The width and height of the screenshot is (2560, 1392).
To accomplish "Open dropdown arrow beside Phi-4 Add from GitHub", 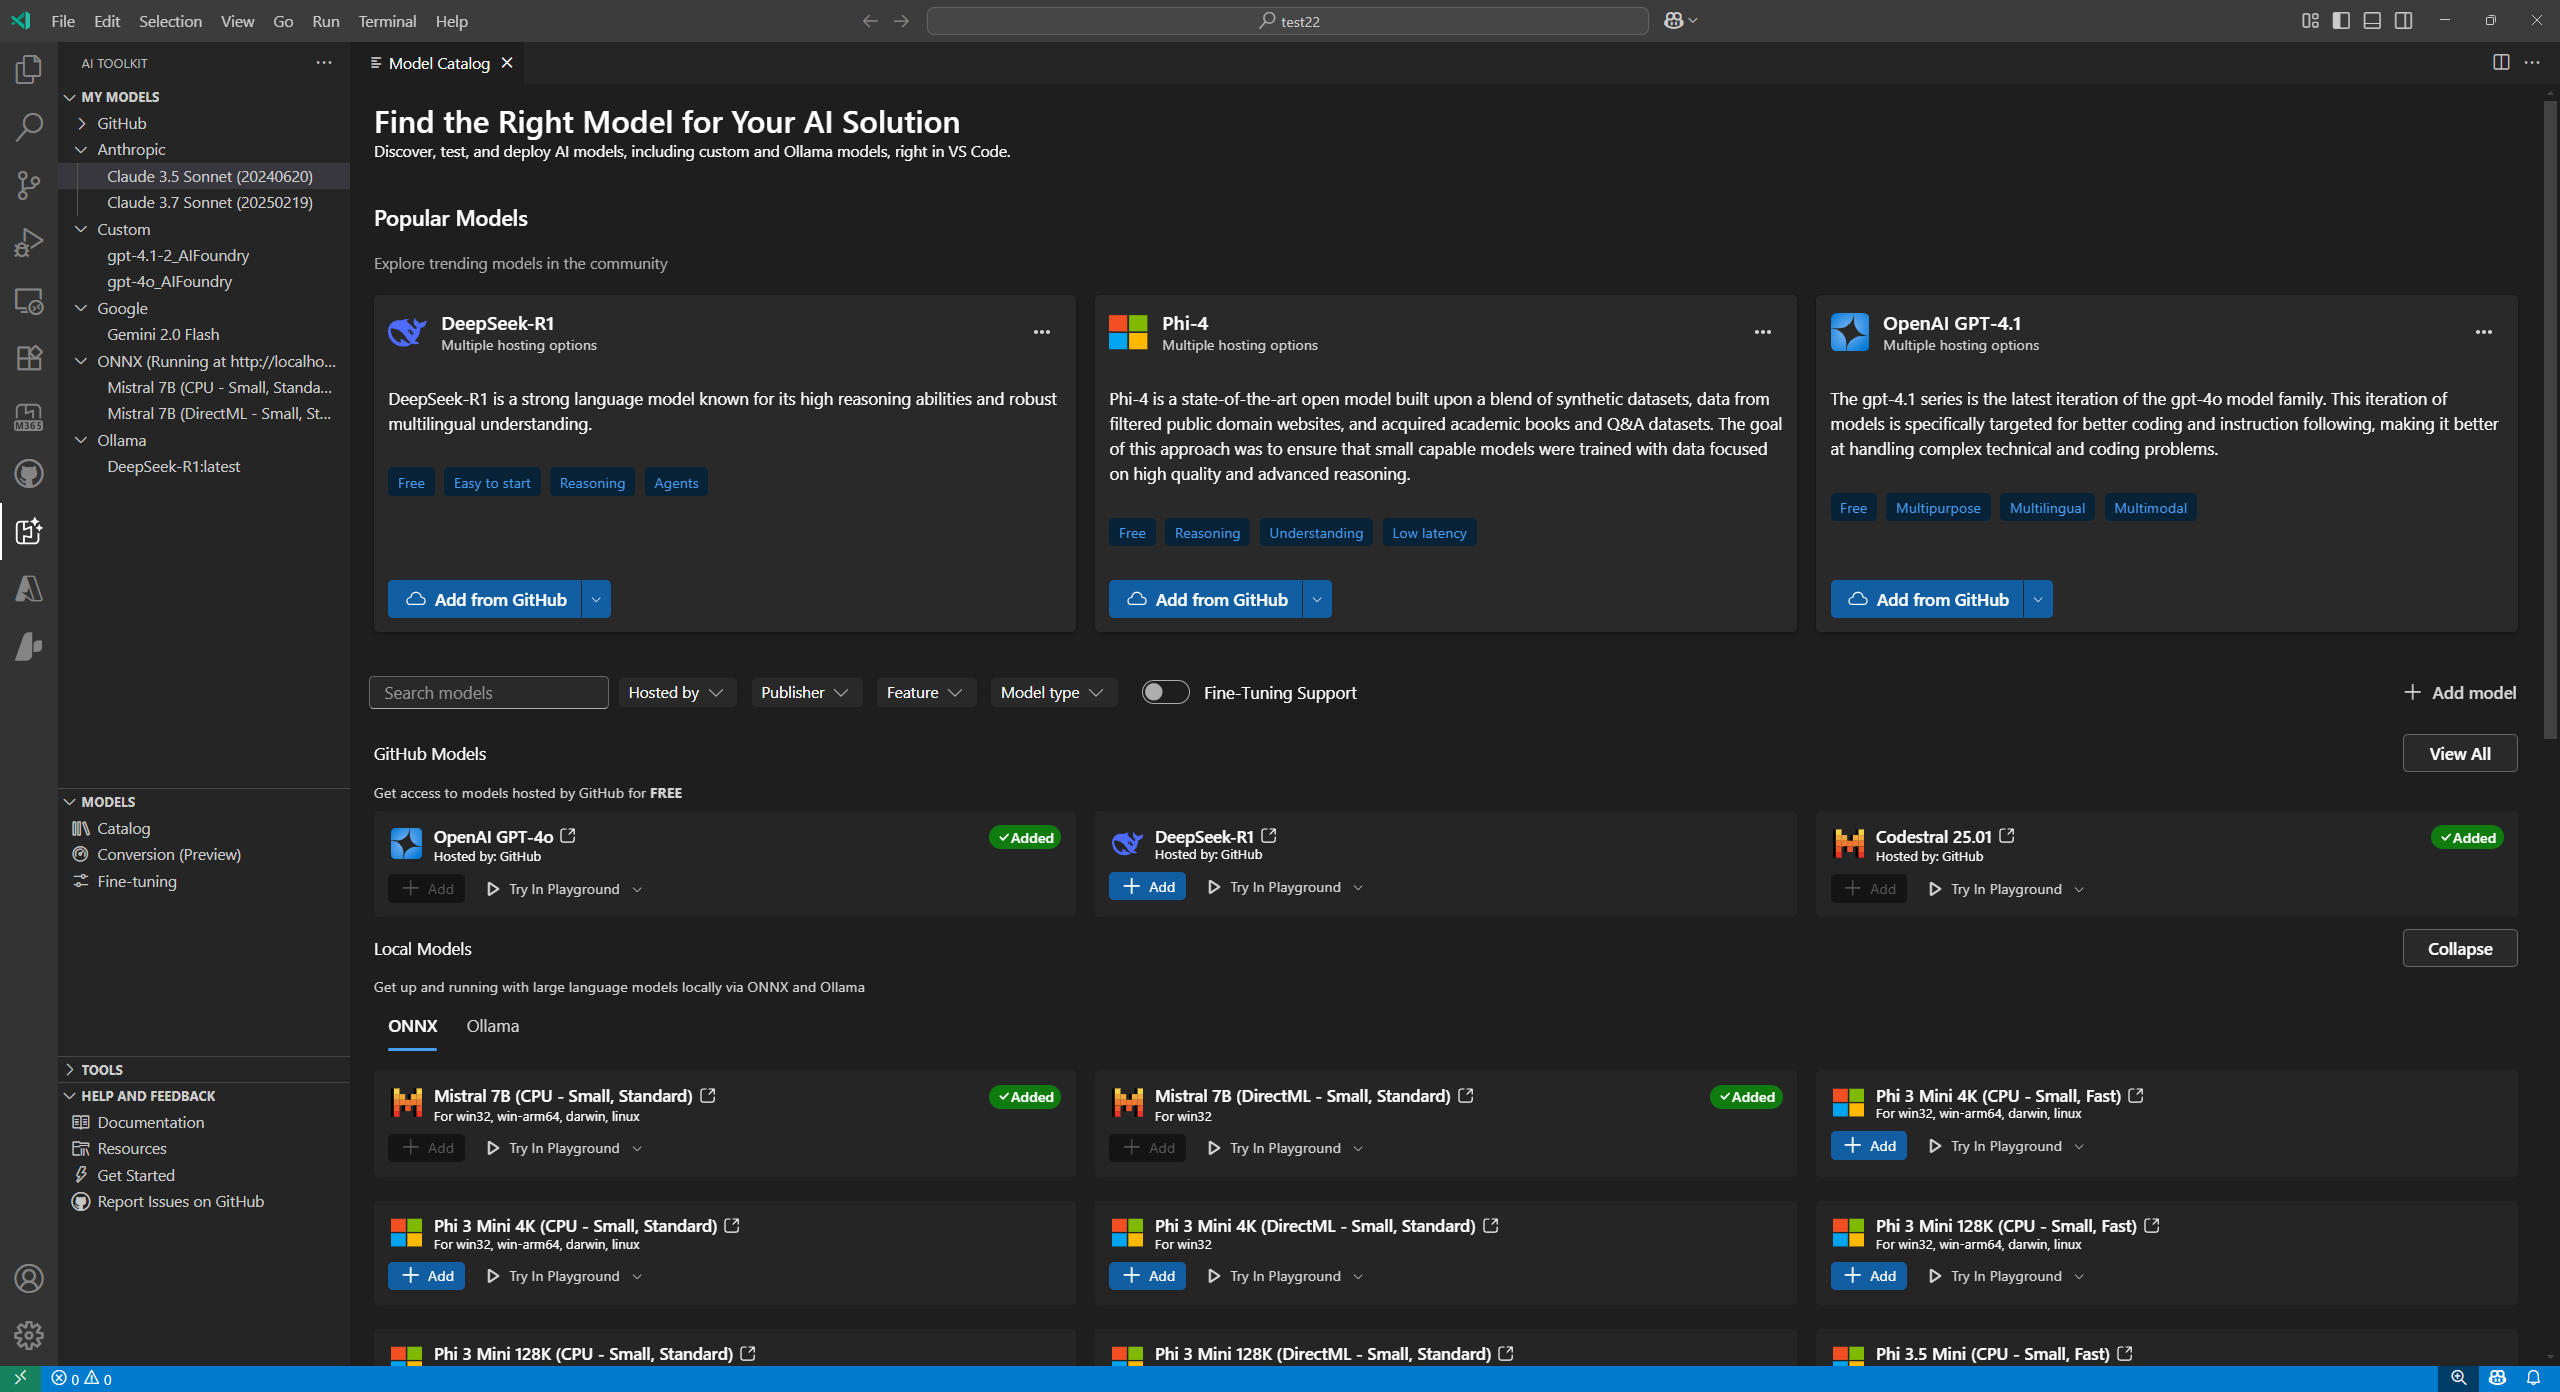I will click(1317, 599).
